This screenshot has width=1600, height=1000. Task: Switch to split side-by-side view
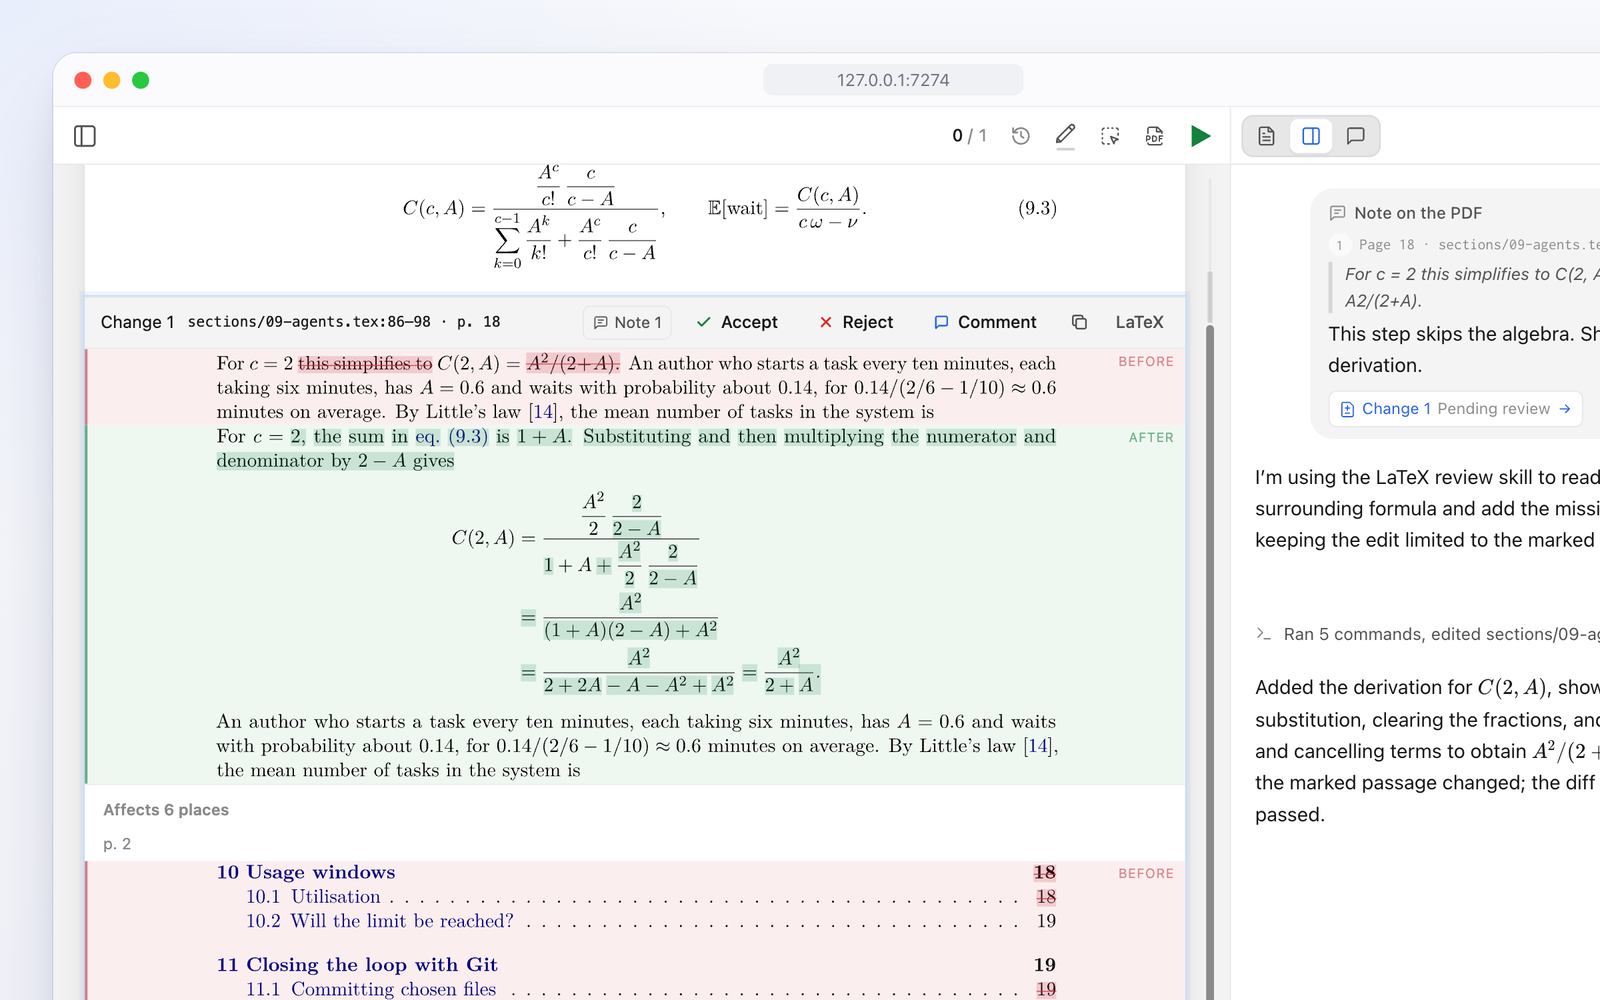point(1311,136)
